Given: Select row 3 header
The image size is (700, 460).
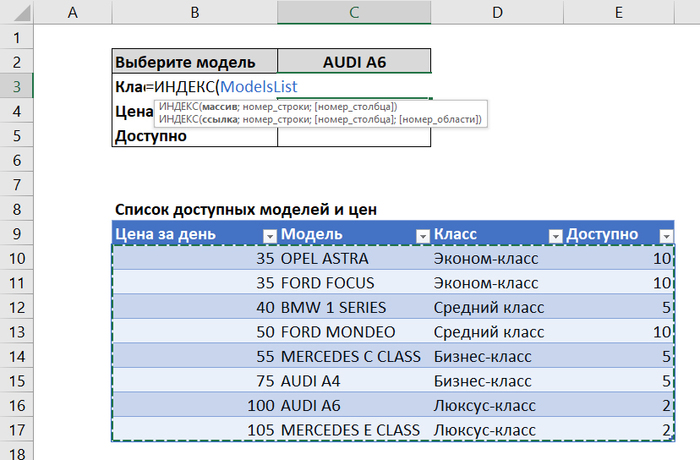Looking at the screenshot, I should click(17, 86).
